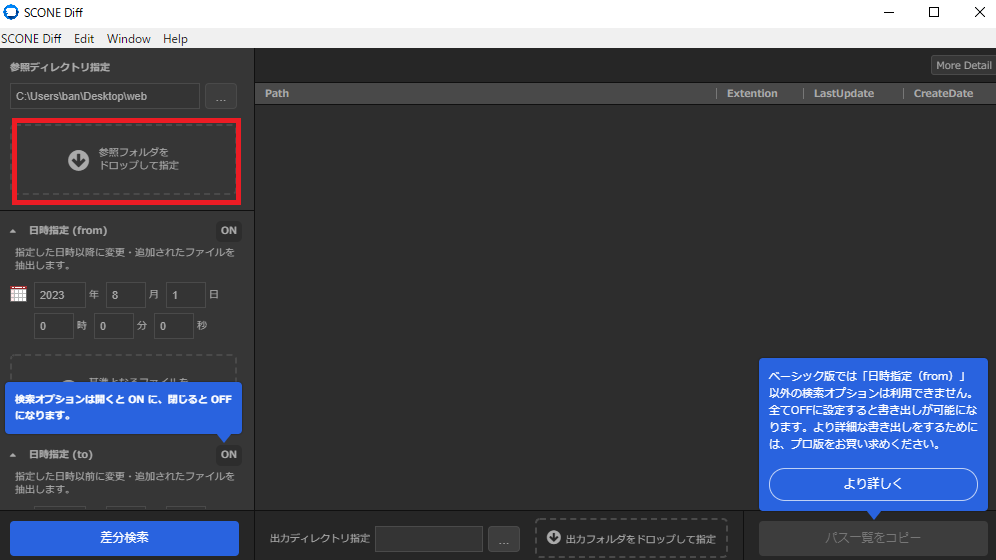The width and height of the screenshot is (996, 560).
Task: Click the 参照ディレクトリ指定 heading
Action: [x=60, y=67]
